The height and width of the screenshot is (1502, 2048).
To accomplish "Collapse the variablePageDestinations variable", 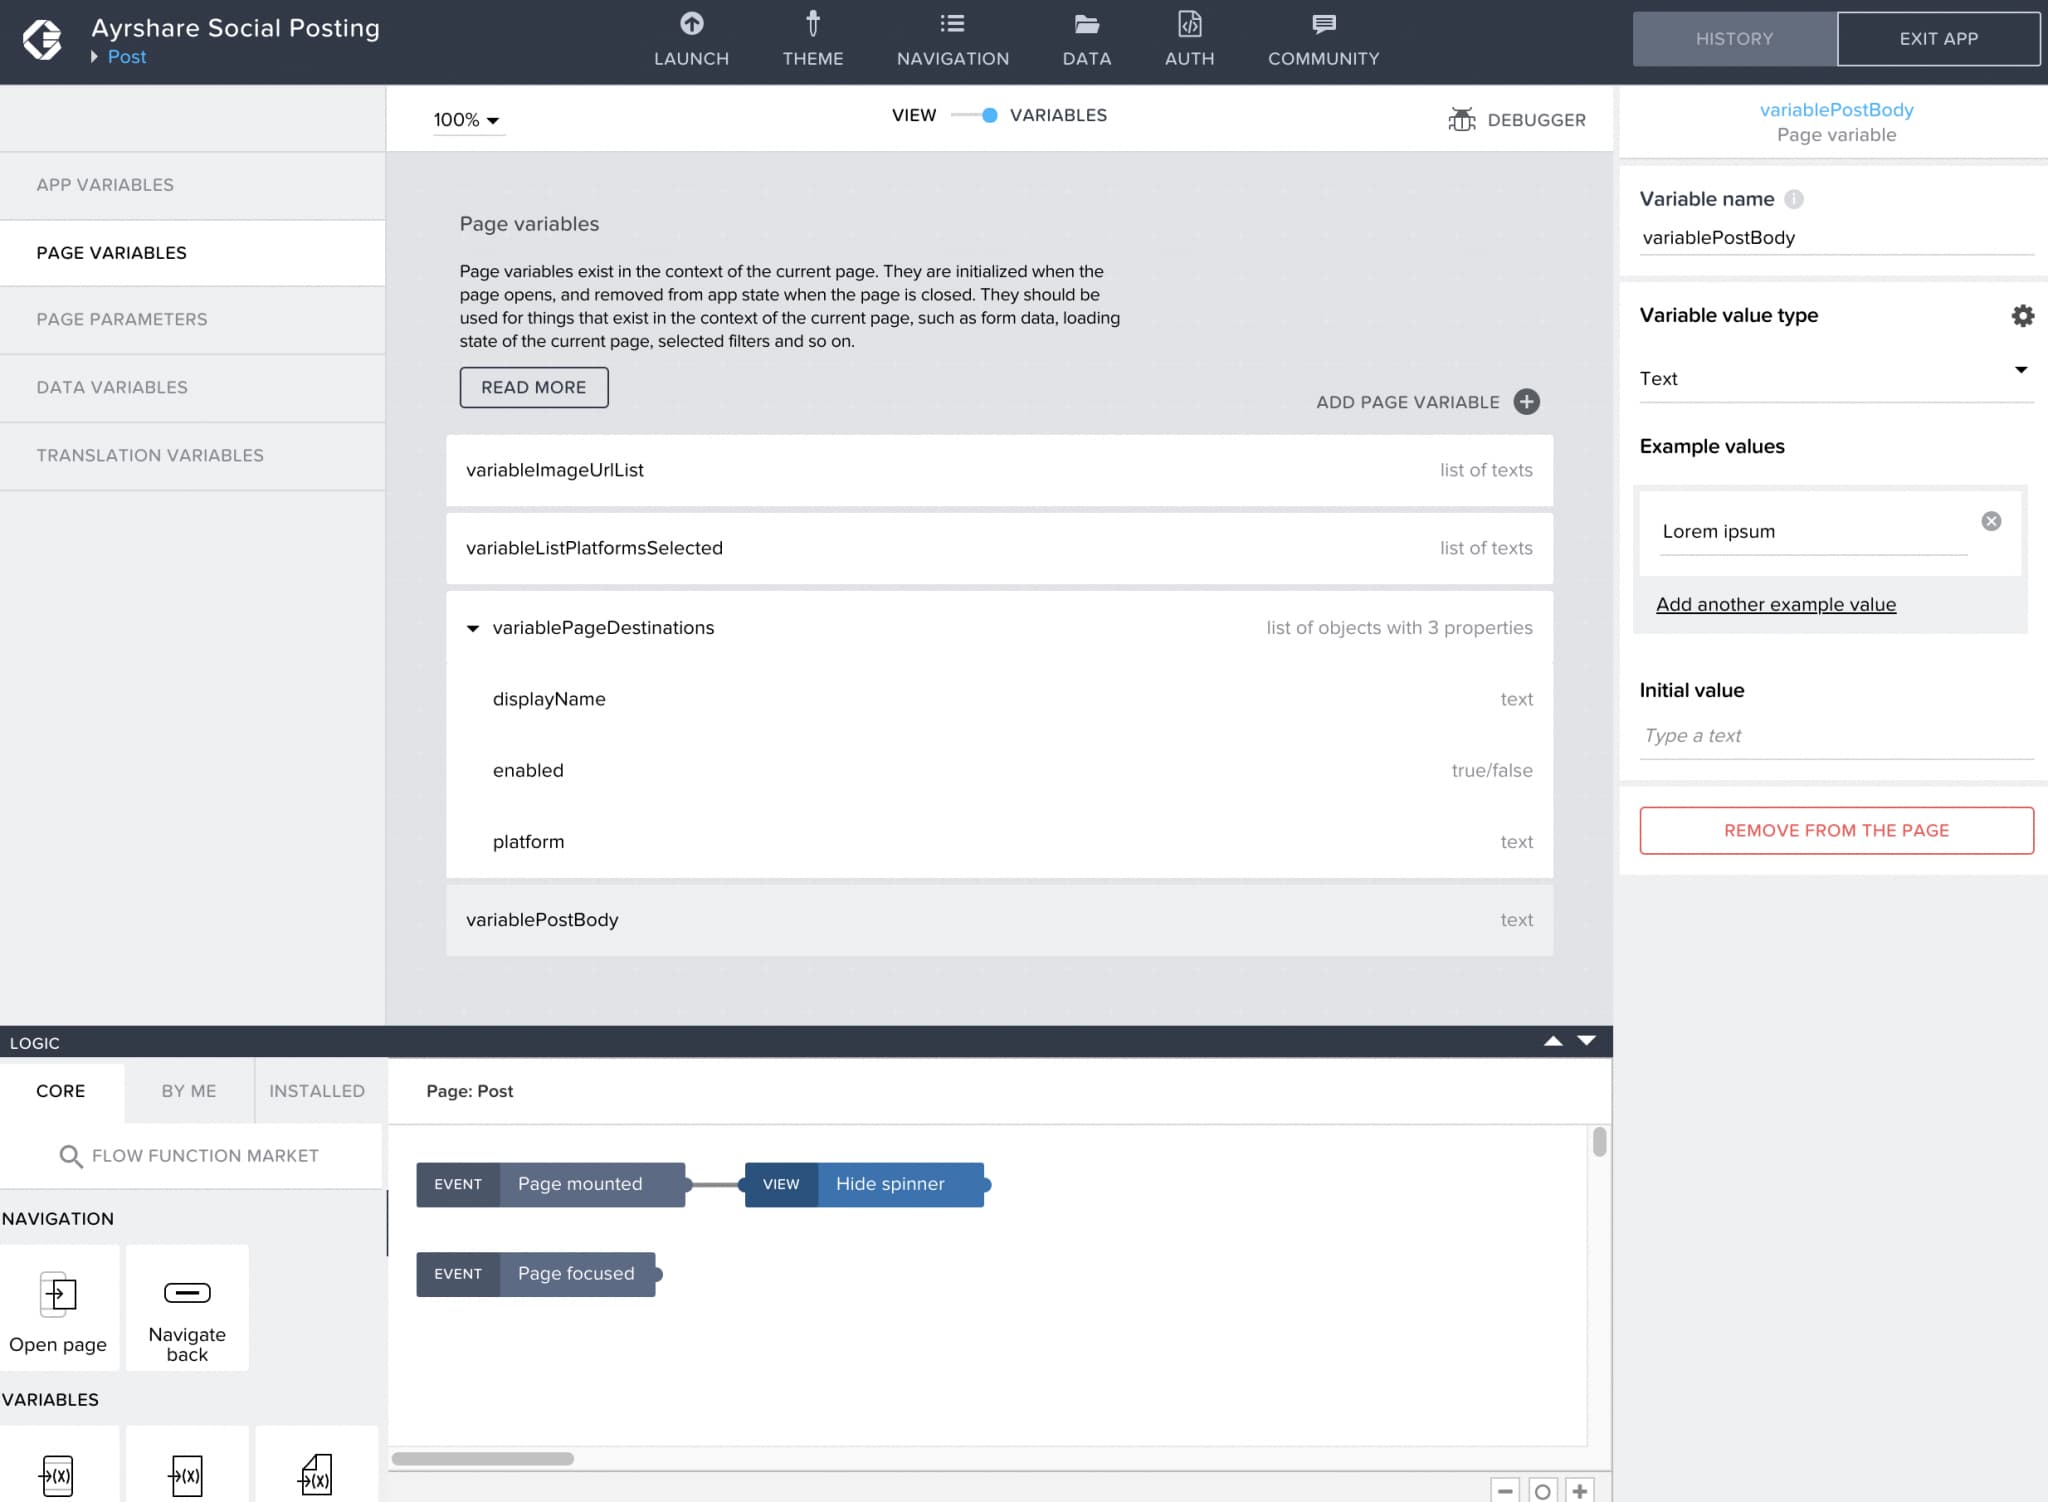I will coord(472,628).
